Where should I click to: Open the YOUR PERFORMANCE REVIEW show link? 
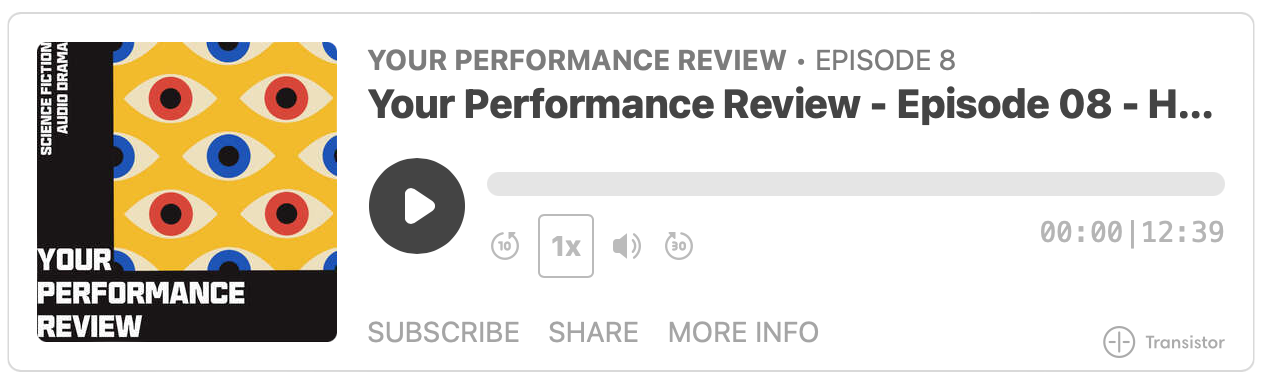coord(577,61)
